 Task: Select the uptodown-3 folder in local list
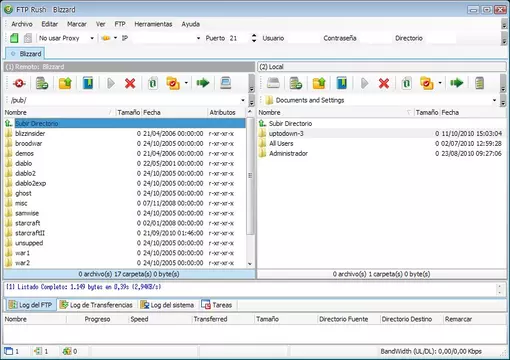pos(381,133)
